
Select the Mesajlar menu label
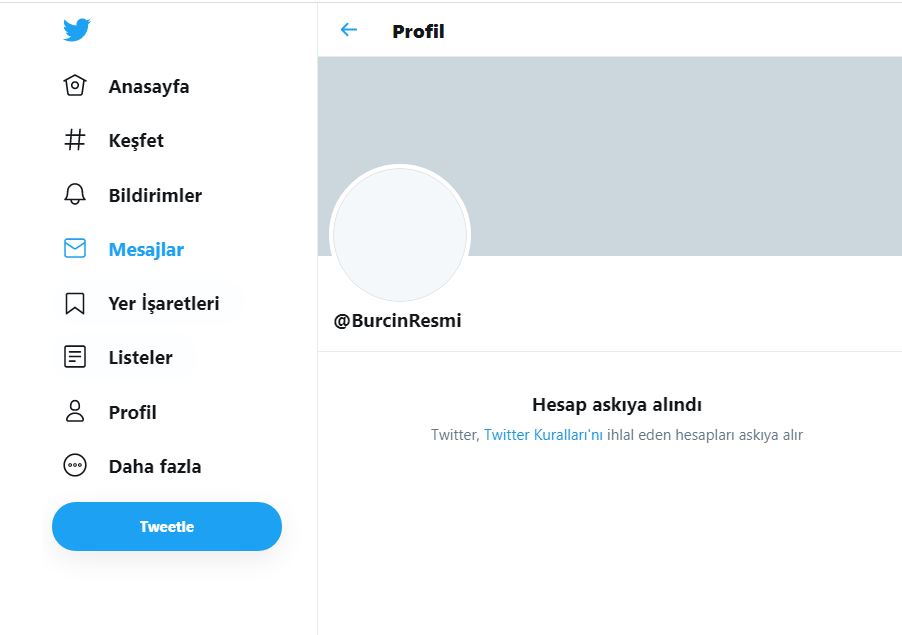coord(146,250)
